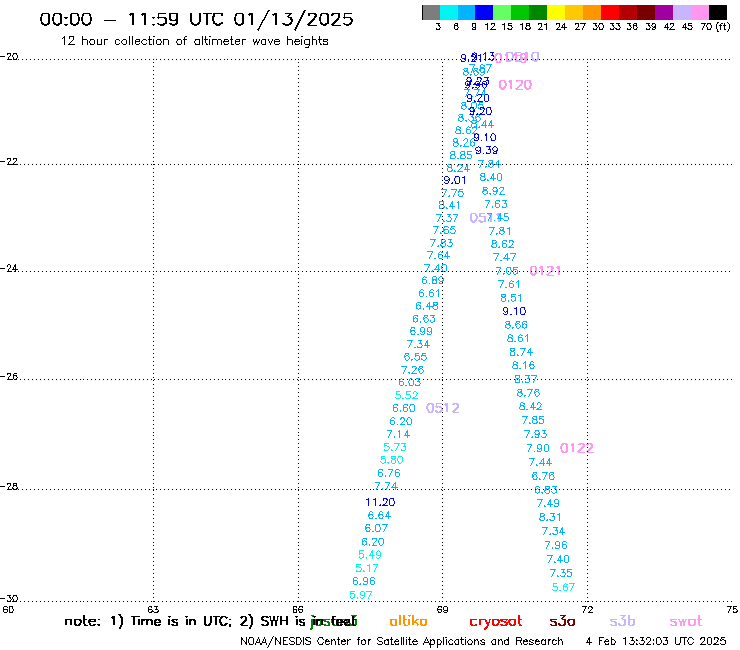Select the s3a satellite legend label
The height and width of the screenshot is (650, 740).
tap(562, 621)
